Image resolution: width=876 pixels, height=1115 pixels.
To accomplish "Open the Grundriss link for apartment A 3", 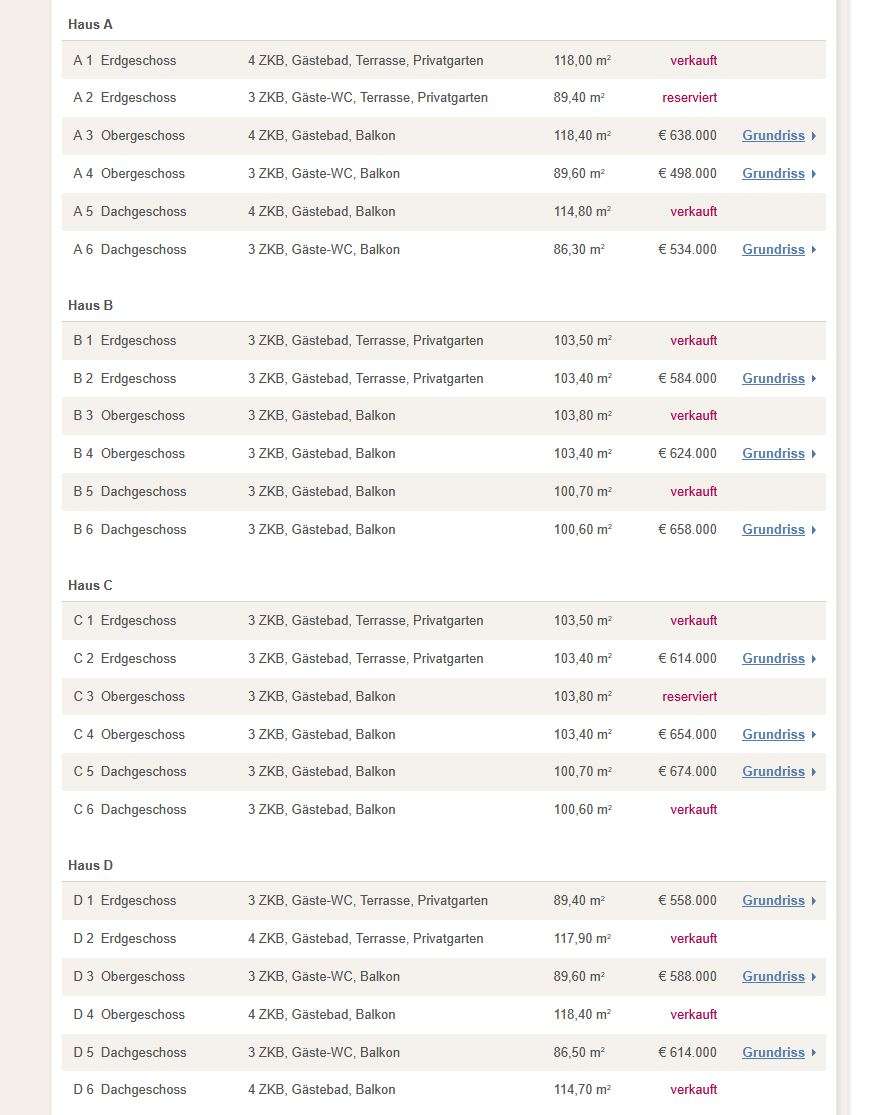I will point(773,136).
